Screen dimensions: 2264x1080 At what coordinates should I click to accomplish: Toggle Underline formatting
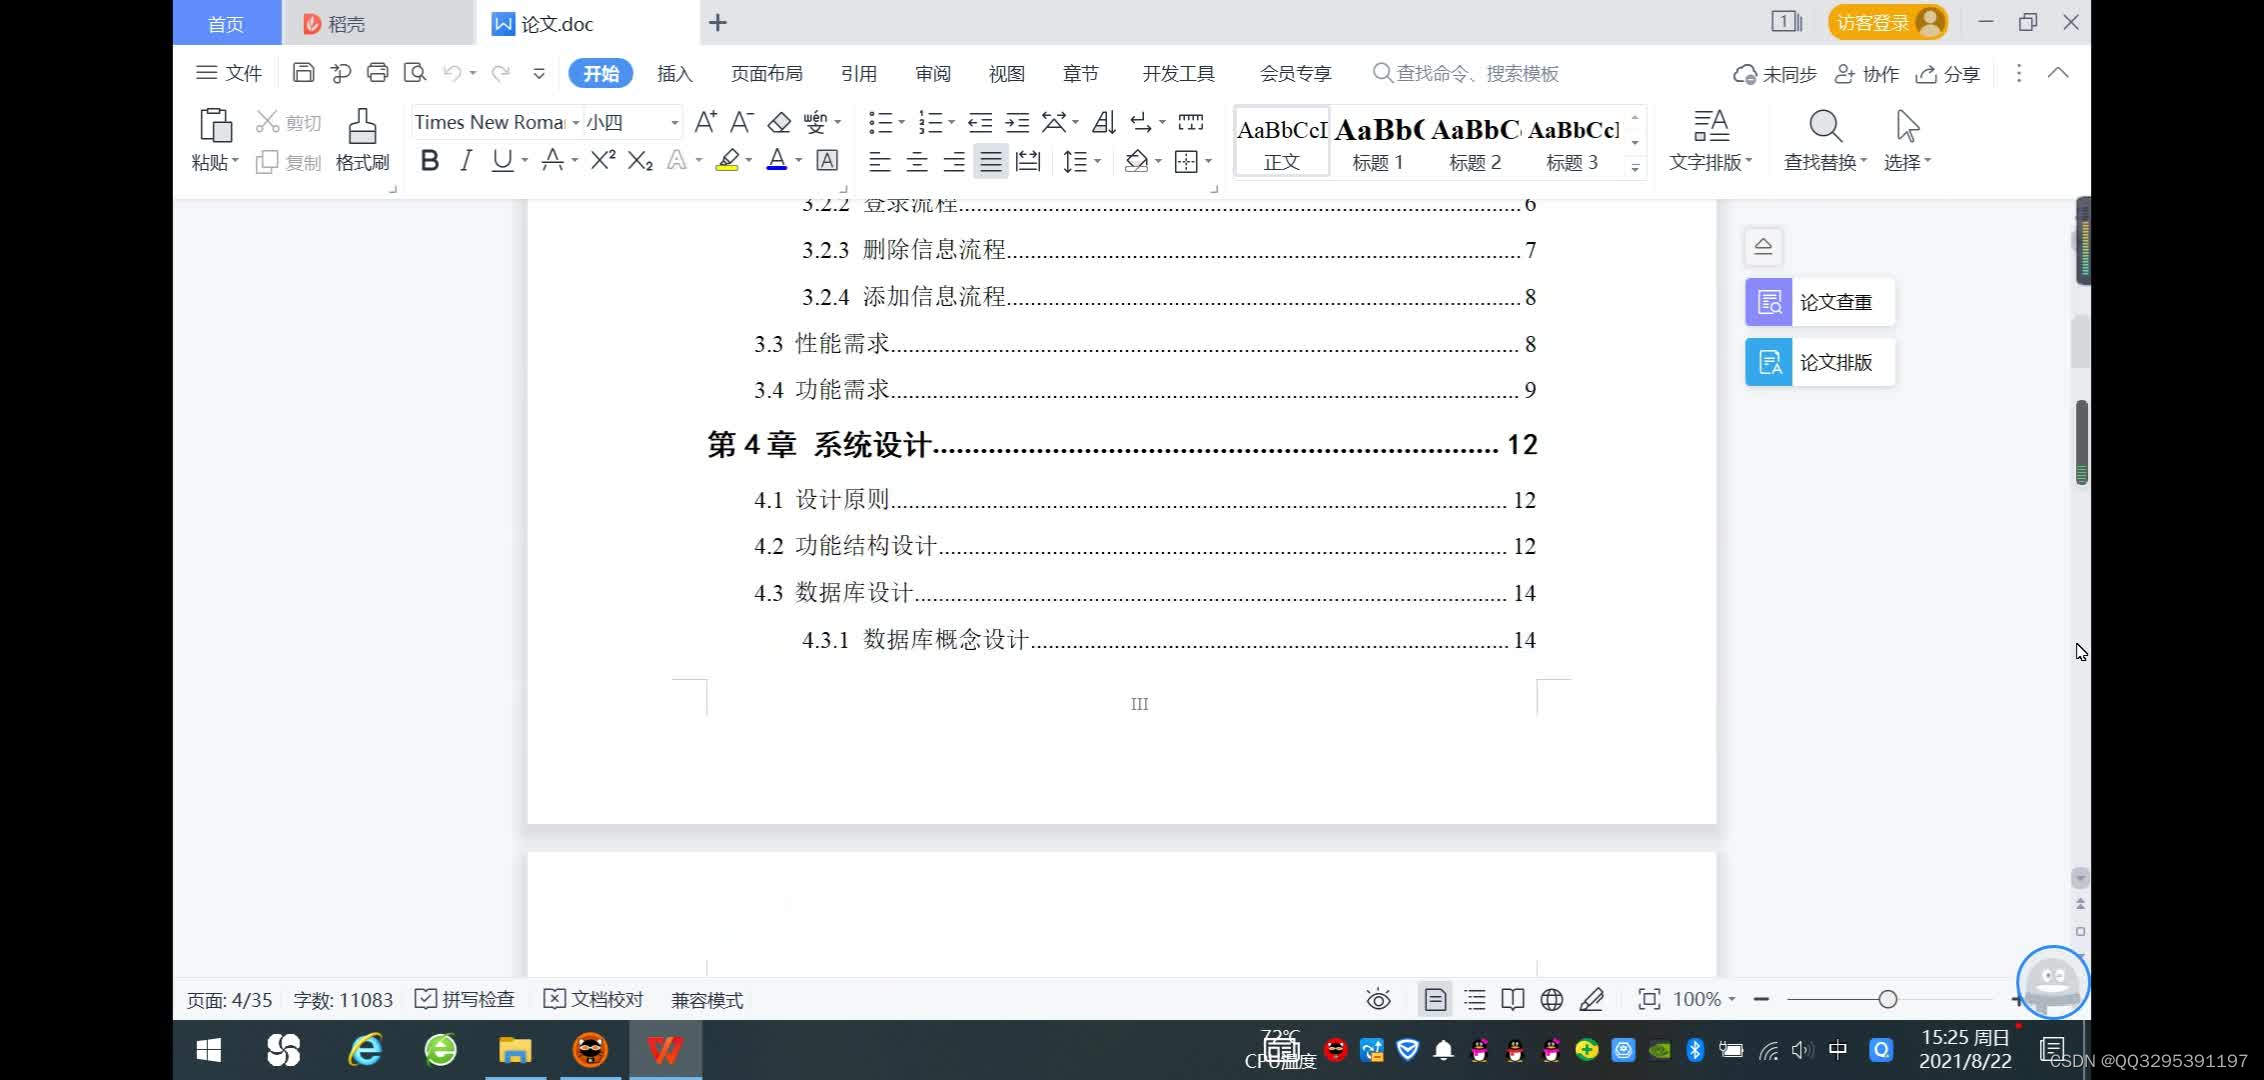502,160
